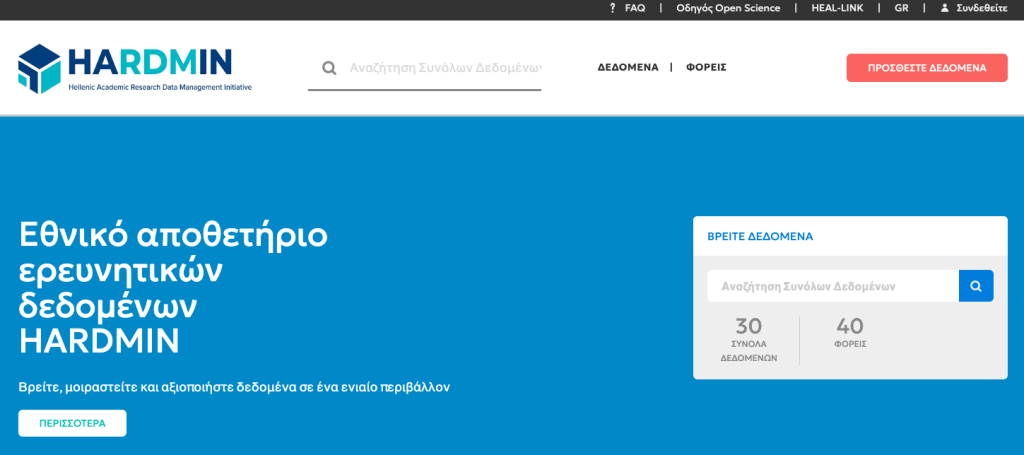
Task: Open the FAQ page link
Action: pos(635,8)
